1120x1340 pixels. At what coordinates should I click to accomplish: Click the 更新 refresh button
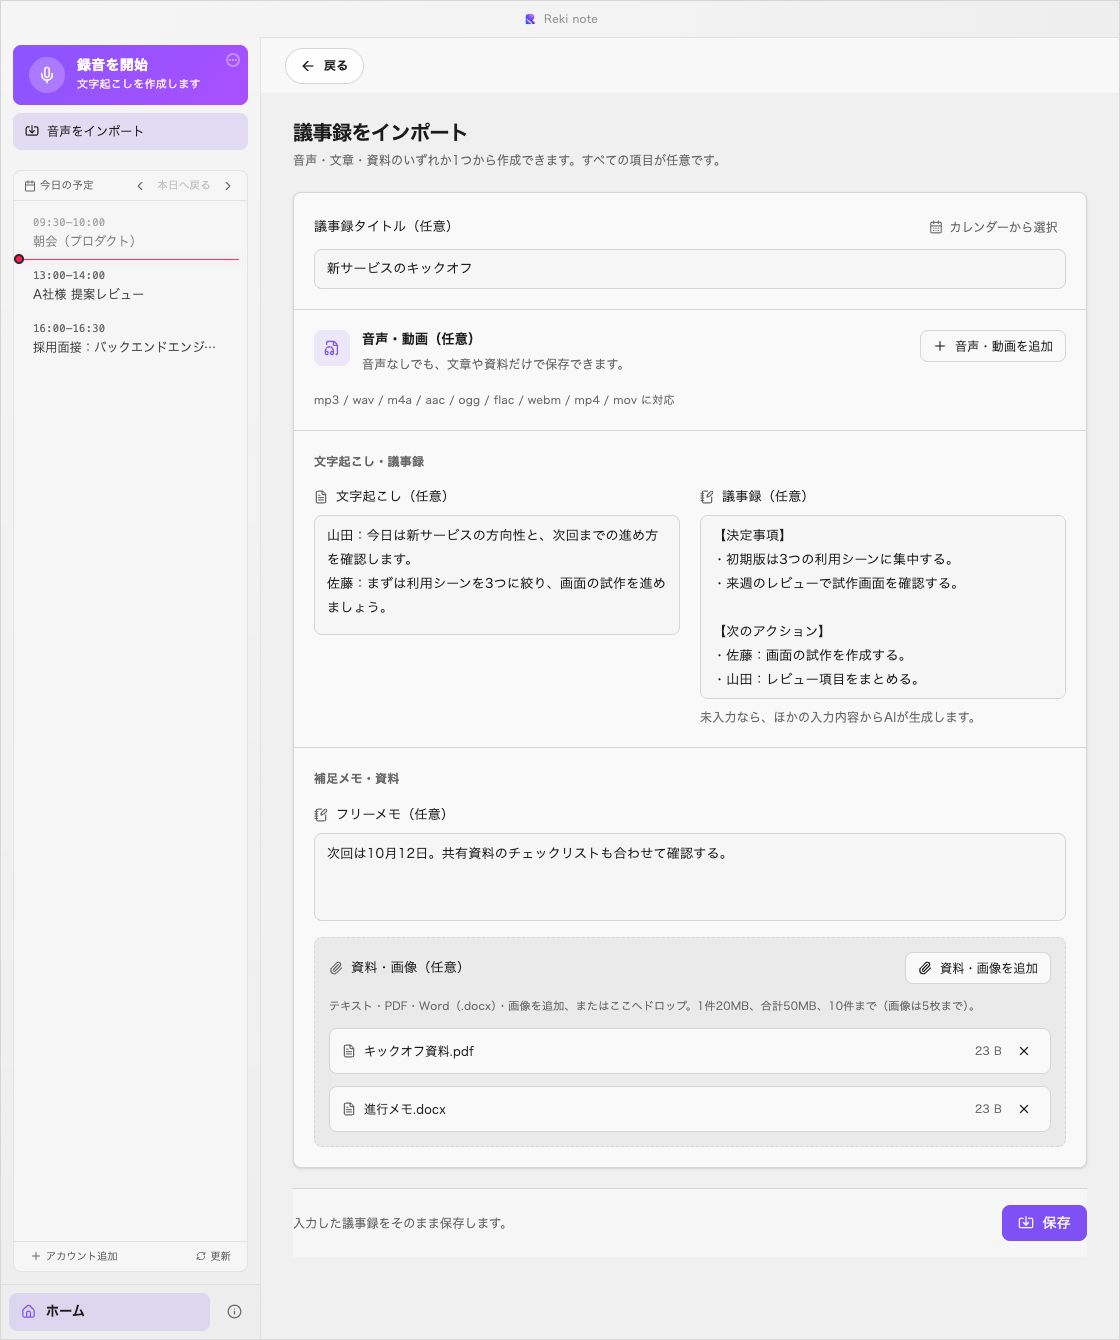pyautogui.click(x=213, y=1256)
